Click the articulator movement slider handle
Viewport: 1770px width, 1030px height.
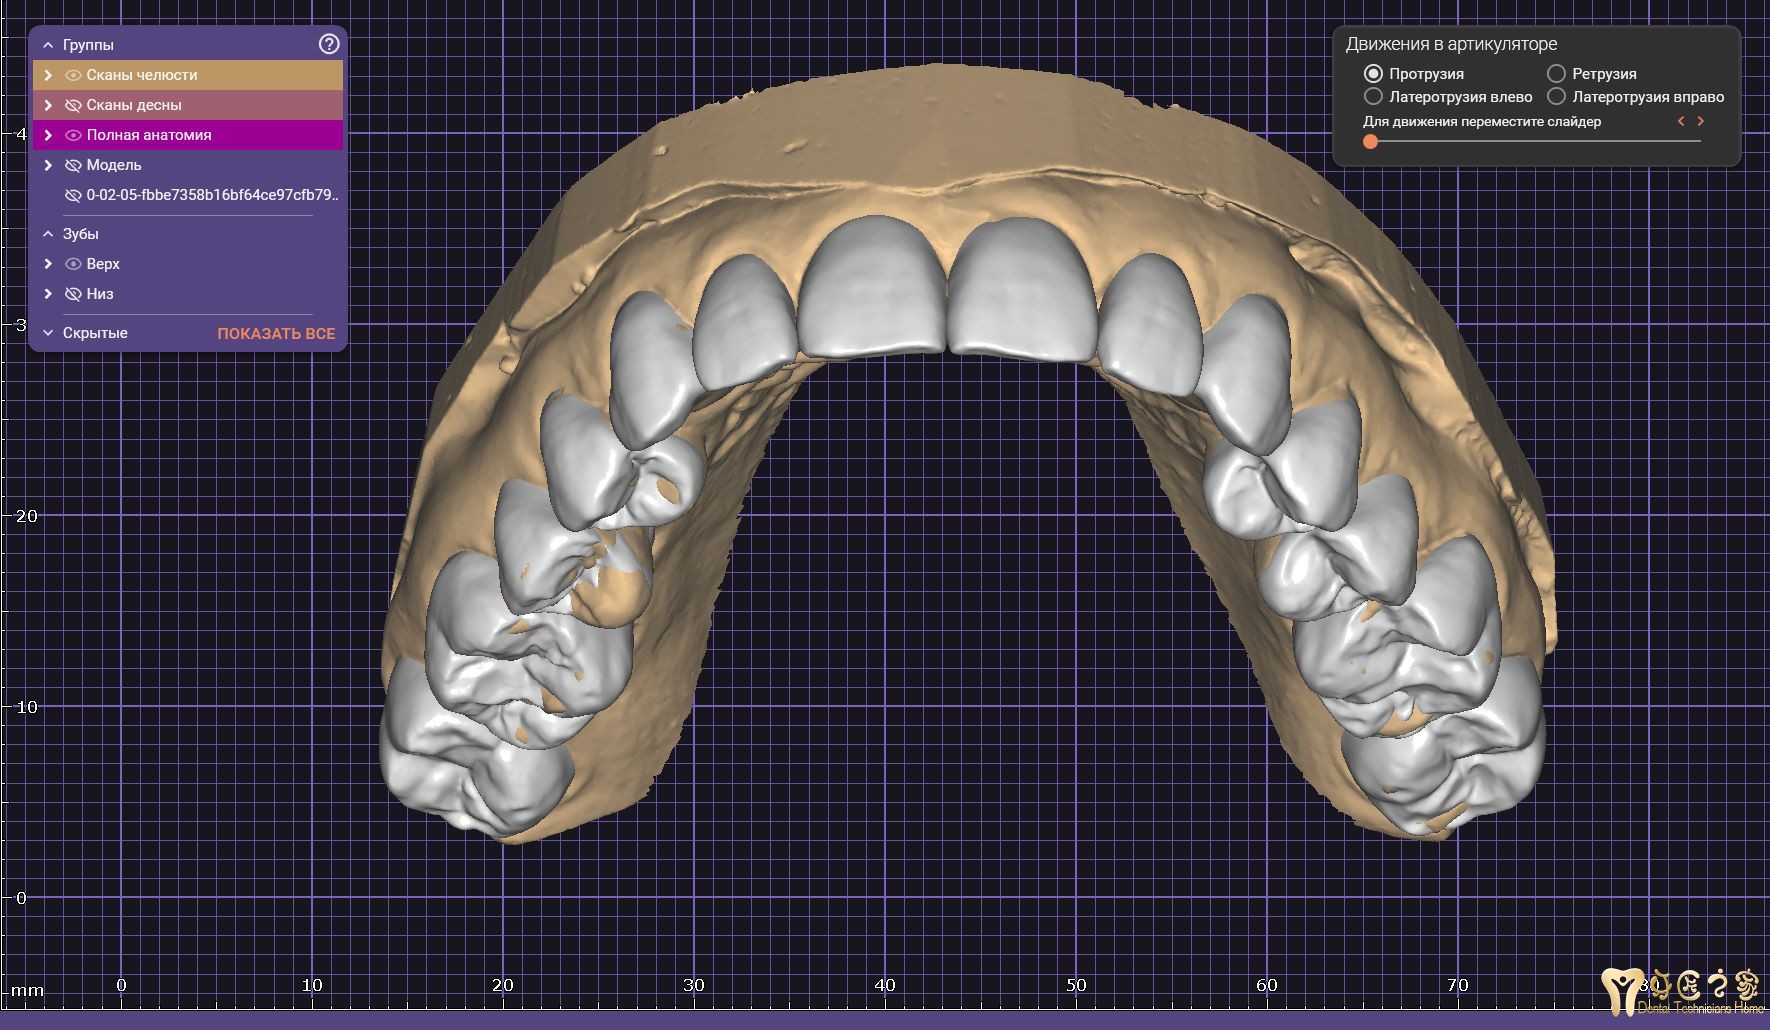coord(1371,142)
